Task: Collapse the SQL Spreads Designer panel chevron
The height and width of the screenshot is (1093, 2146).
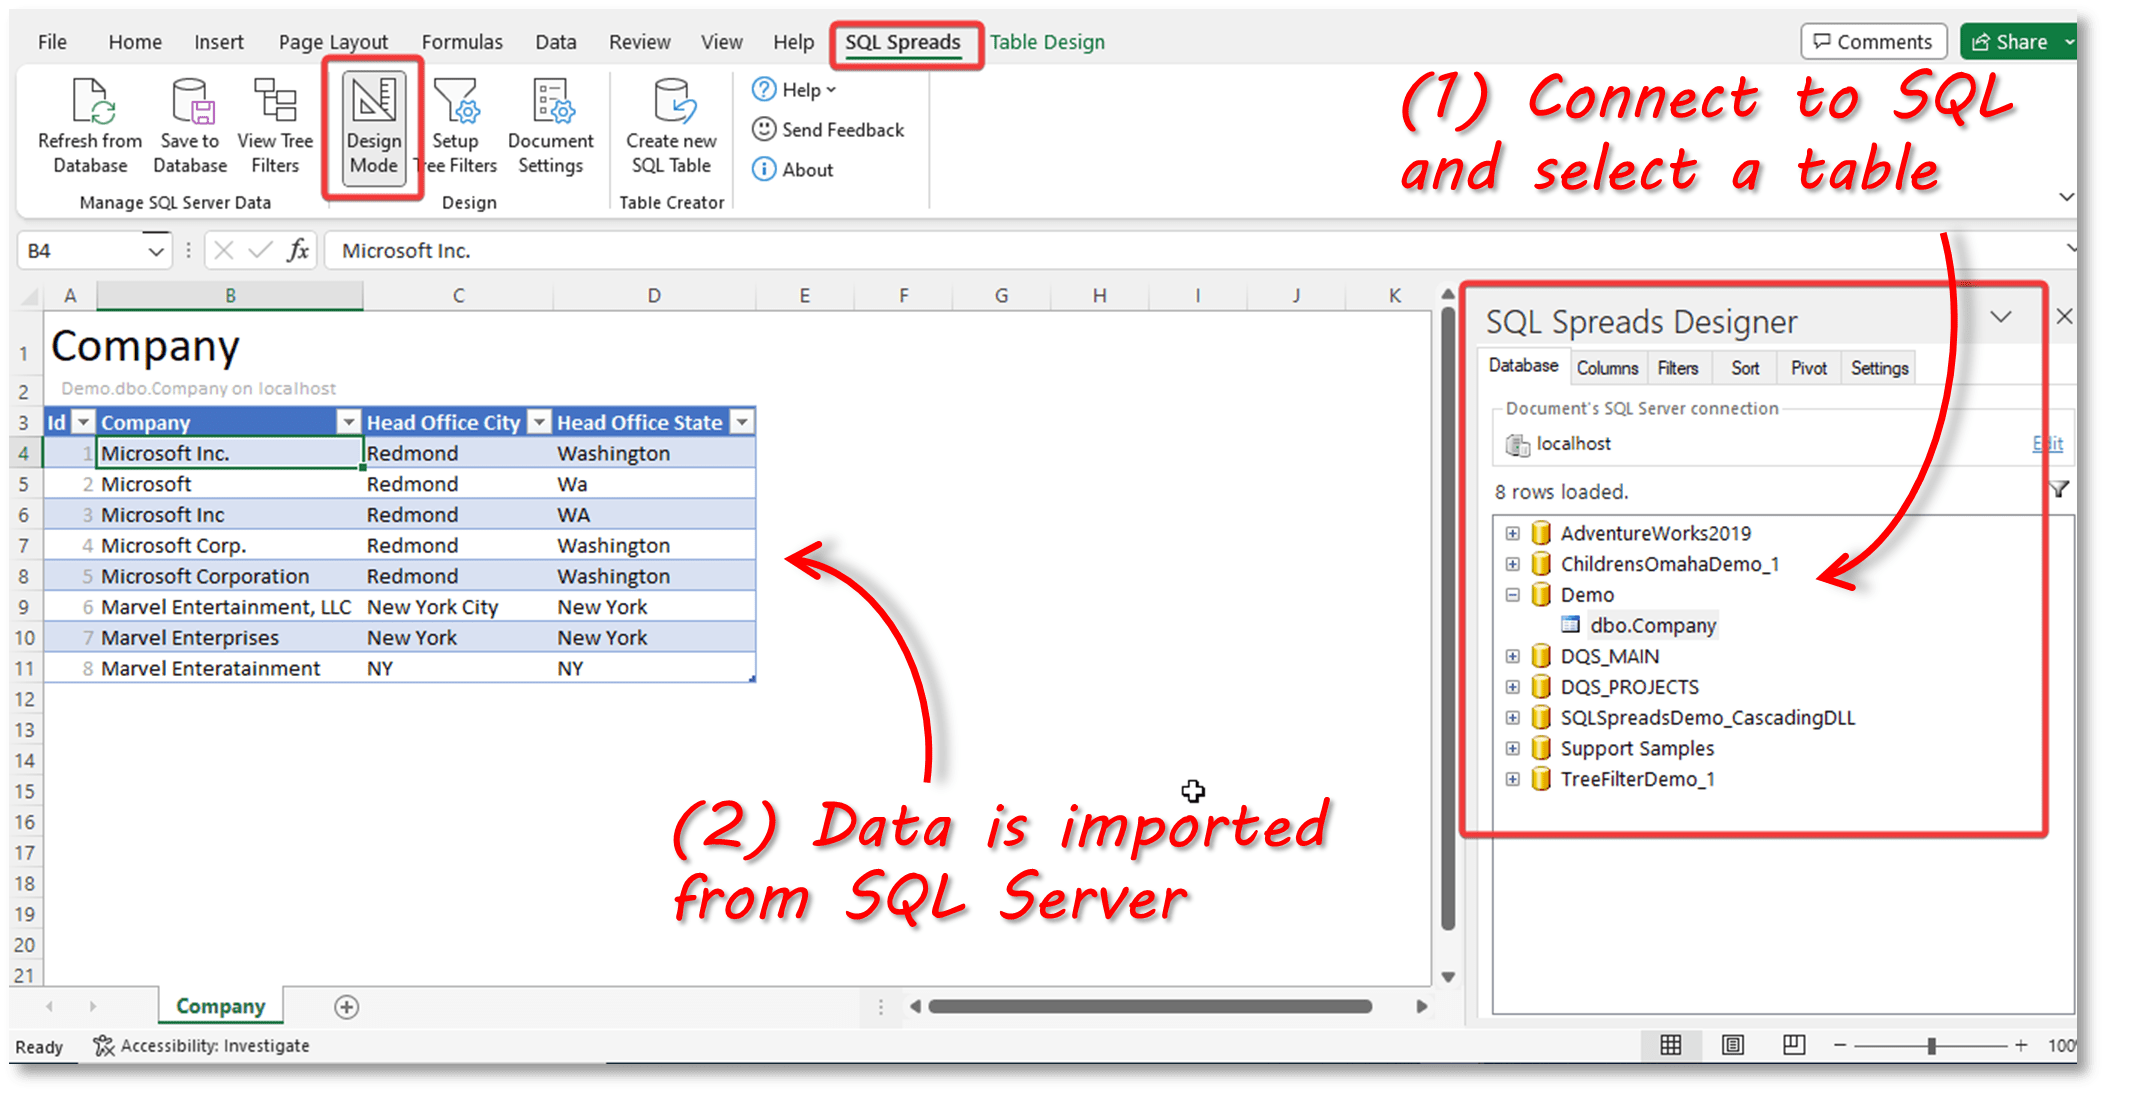Action: [x=2002, y=317]
